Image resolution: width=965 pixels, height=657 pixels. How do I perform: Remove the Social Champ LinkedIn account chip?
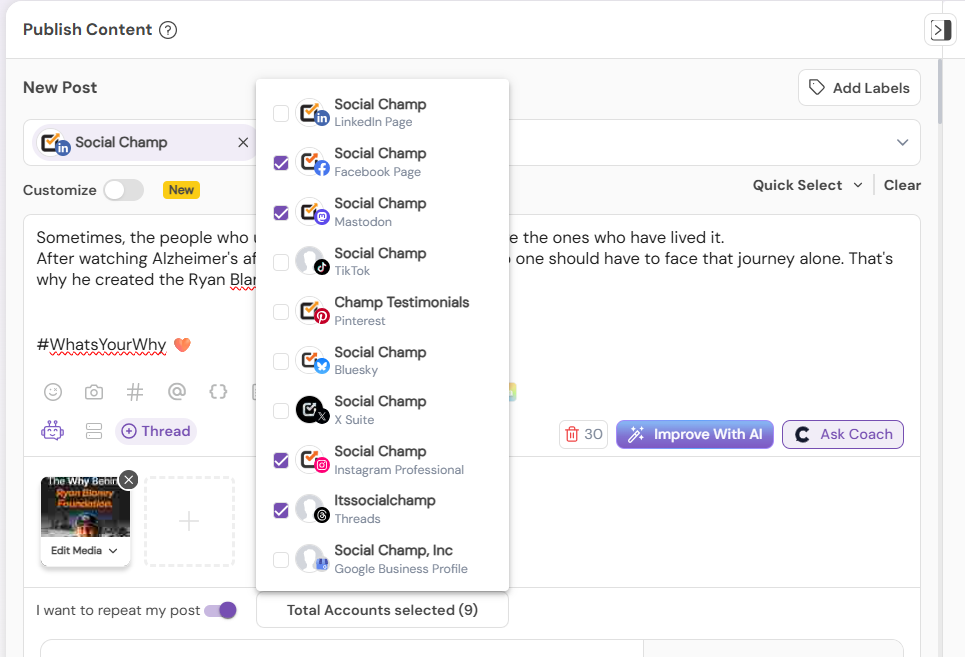(243, 142)
